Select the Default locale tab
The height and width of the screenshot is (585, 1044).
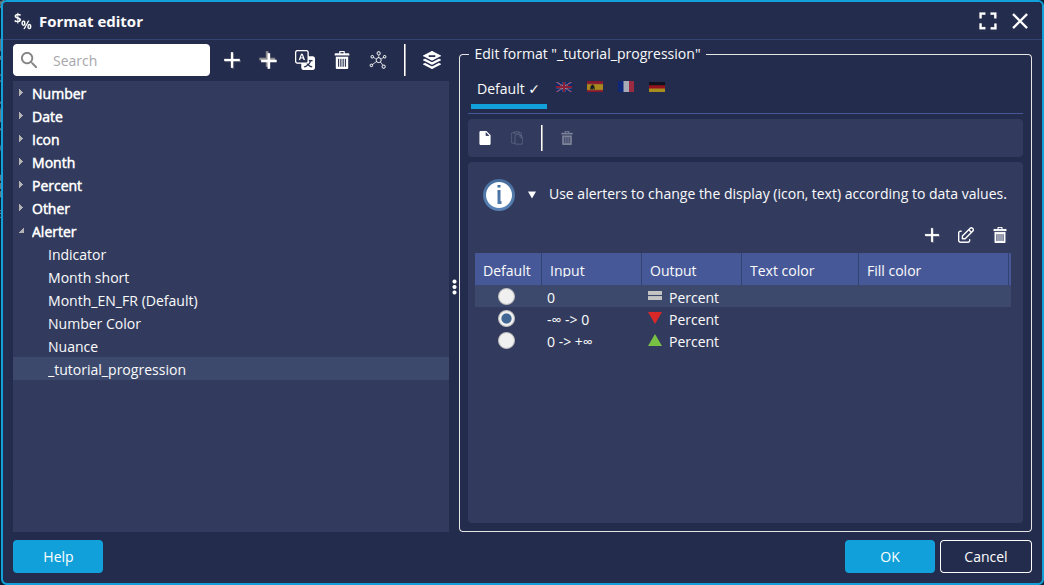pos(503,88)
